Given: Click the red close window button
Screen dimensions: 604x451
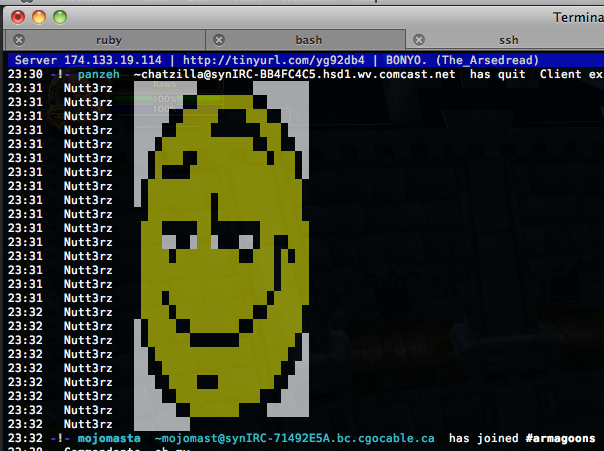Looking at the screenshot, I should (18, 17).
